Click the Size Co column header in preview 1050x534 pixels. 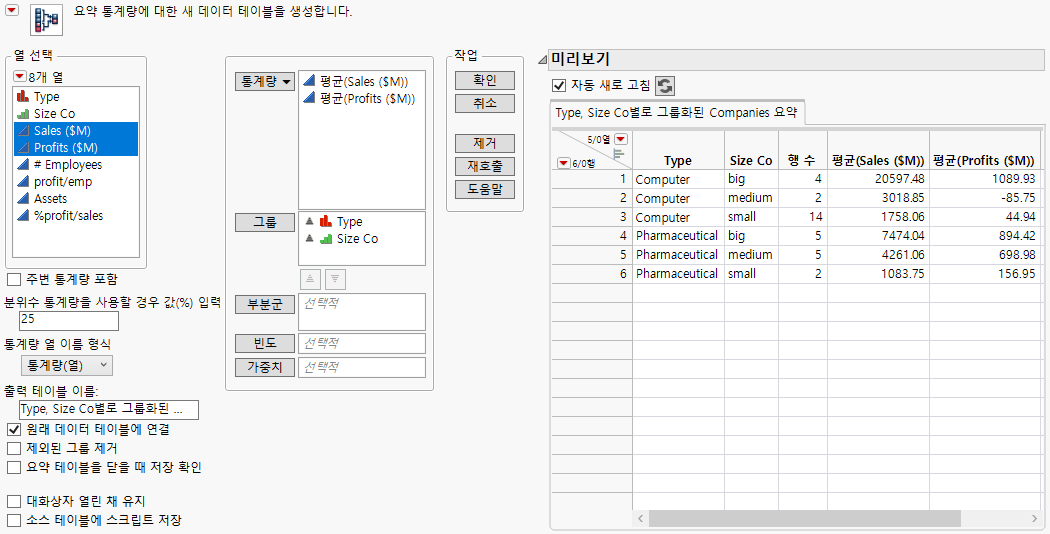point(751,161)
